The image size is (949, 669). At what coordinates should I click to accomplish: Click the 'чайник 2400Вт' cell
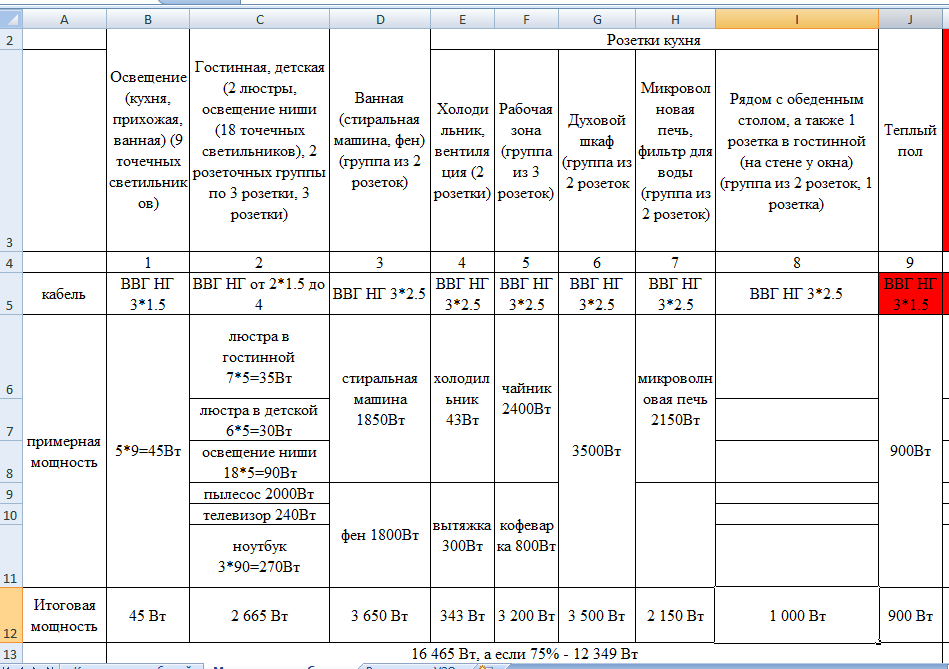click(x=526, y=399)
